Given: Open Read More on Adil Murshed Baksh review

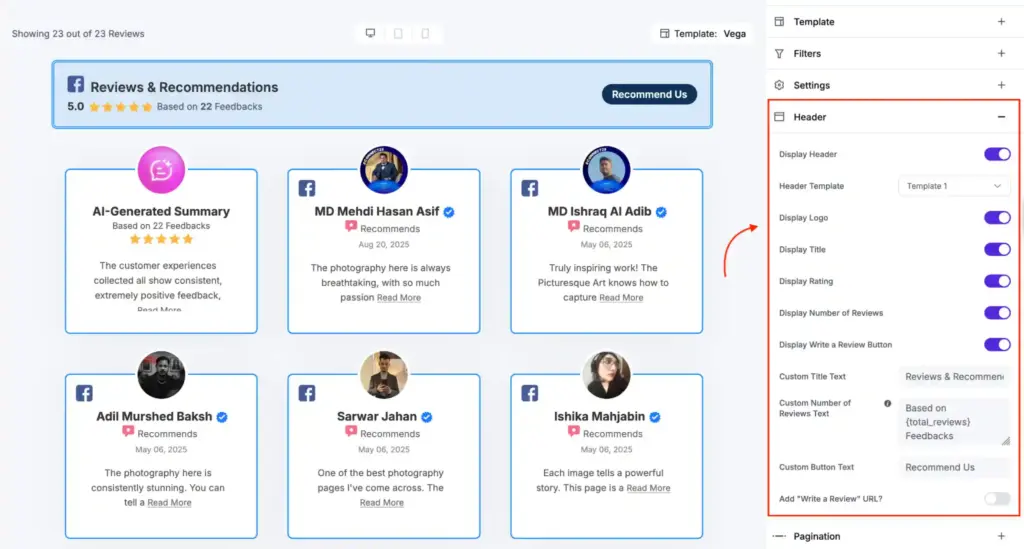Looking at the screenshot, I should pos(169,503).
